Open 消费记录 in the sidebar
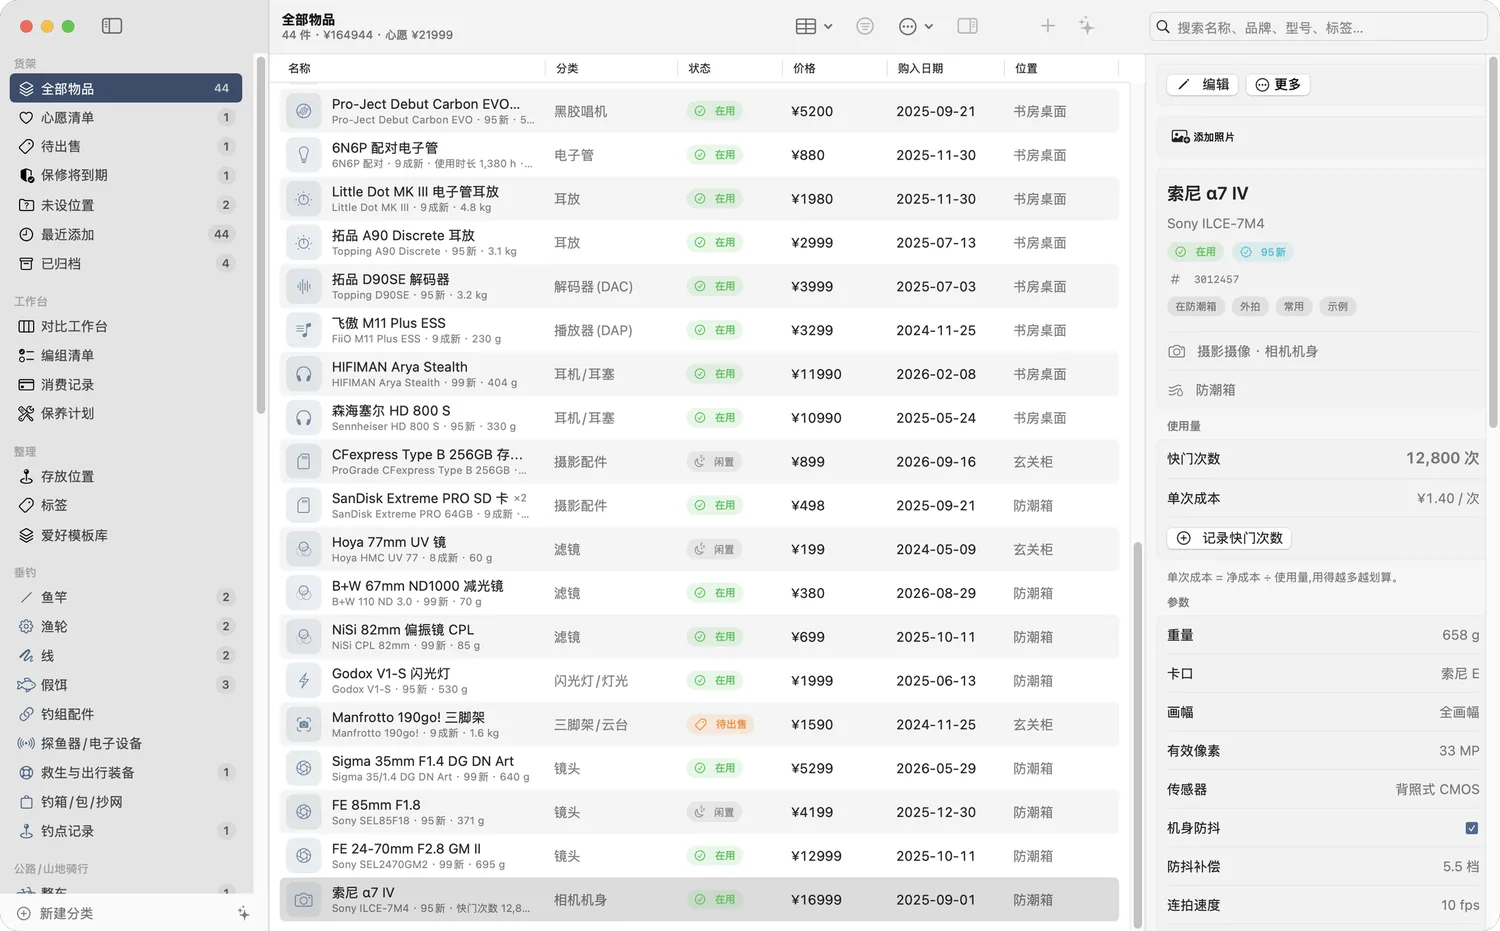 [x=126, y=384]
